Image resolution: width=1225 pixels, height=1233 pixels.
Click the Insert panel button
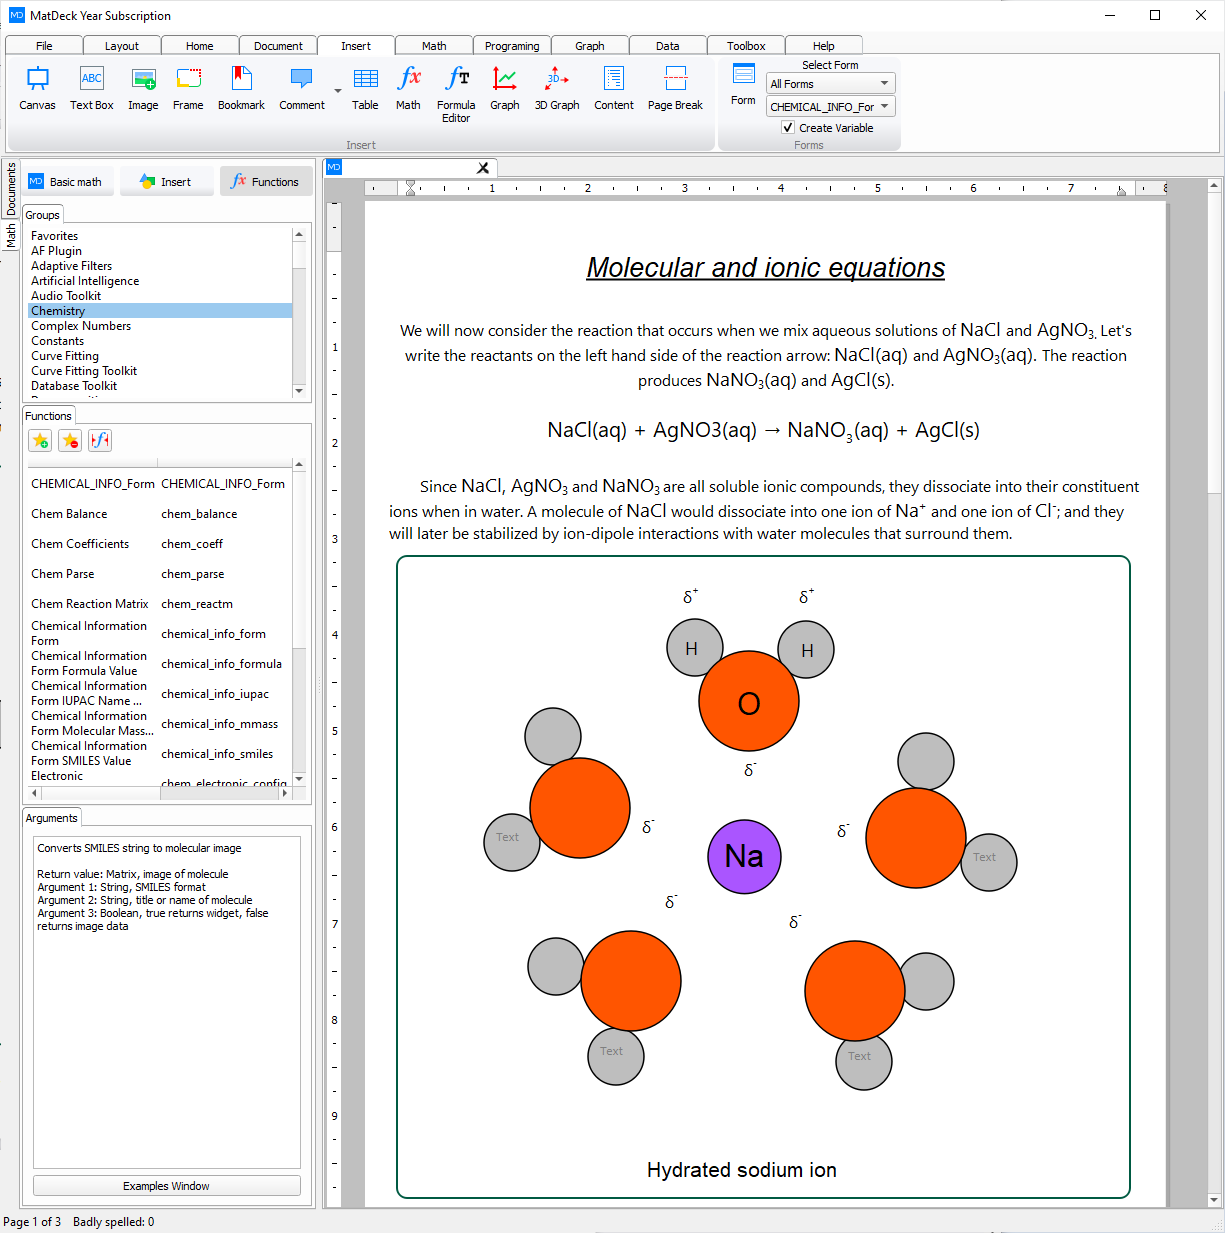tap(167, 182)
